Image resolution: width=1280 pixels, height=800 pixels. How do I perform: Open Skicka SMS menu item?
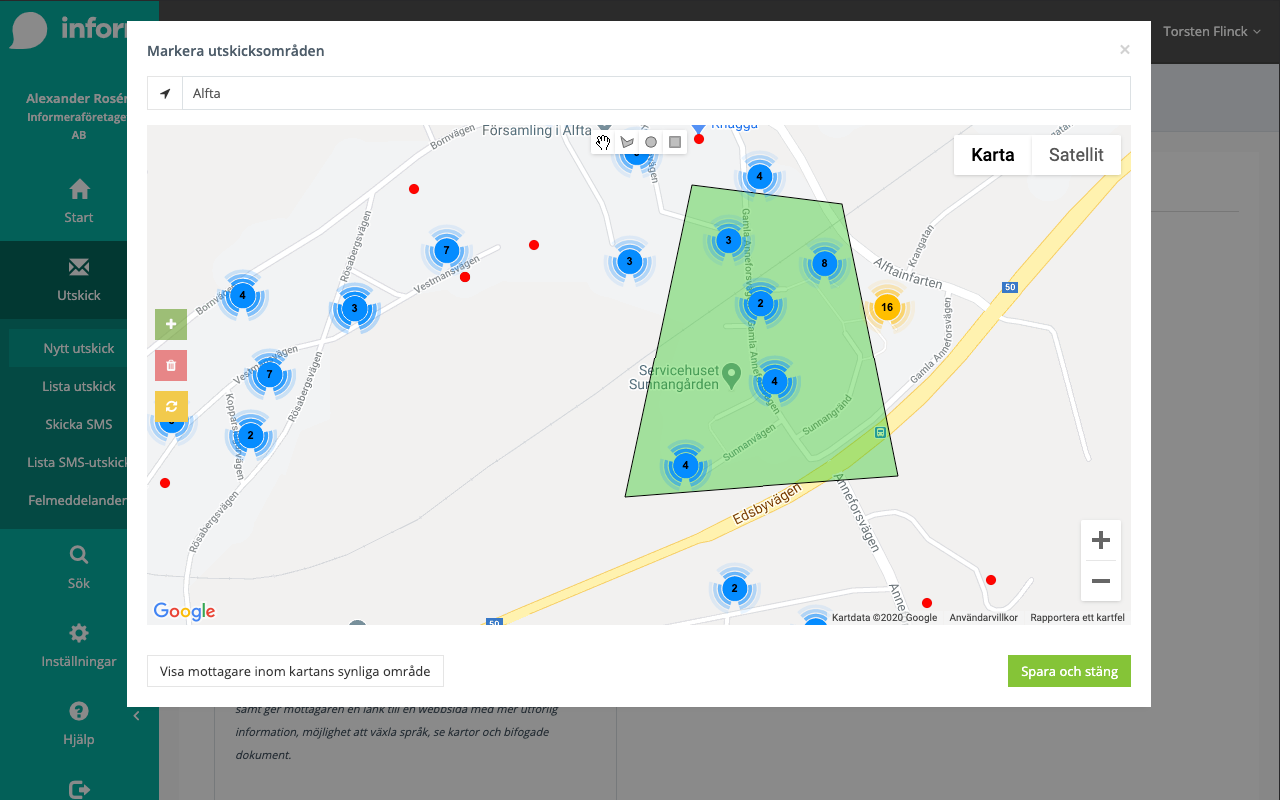pyautogui.click(x=79, y=424)
